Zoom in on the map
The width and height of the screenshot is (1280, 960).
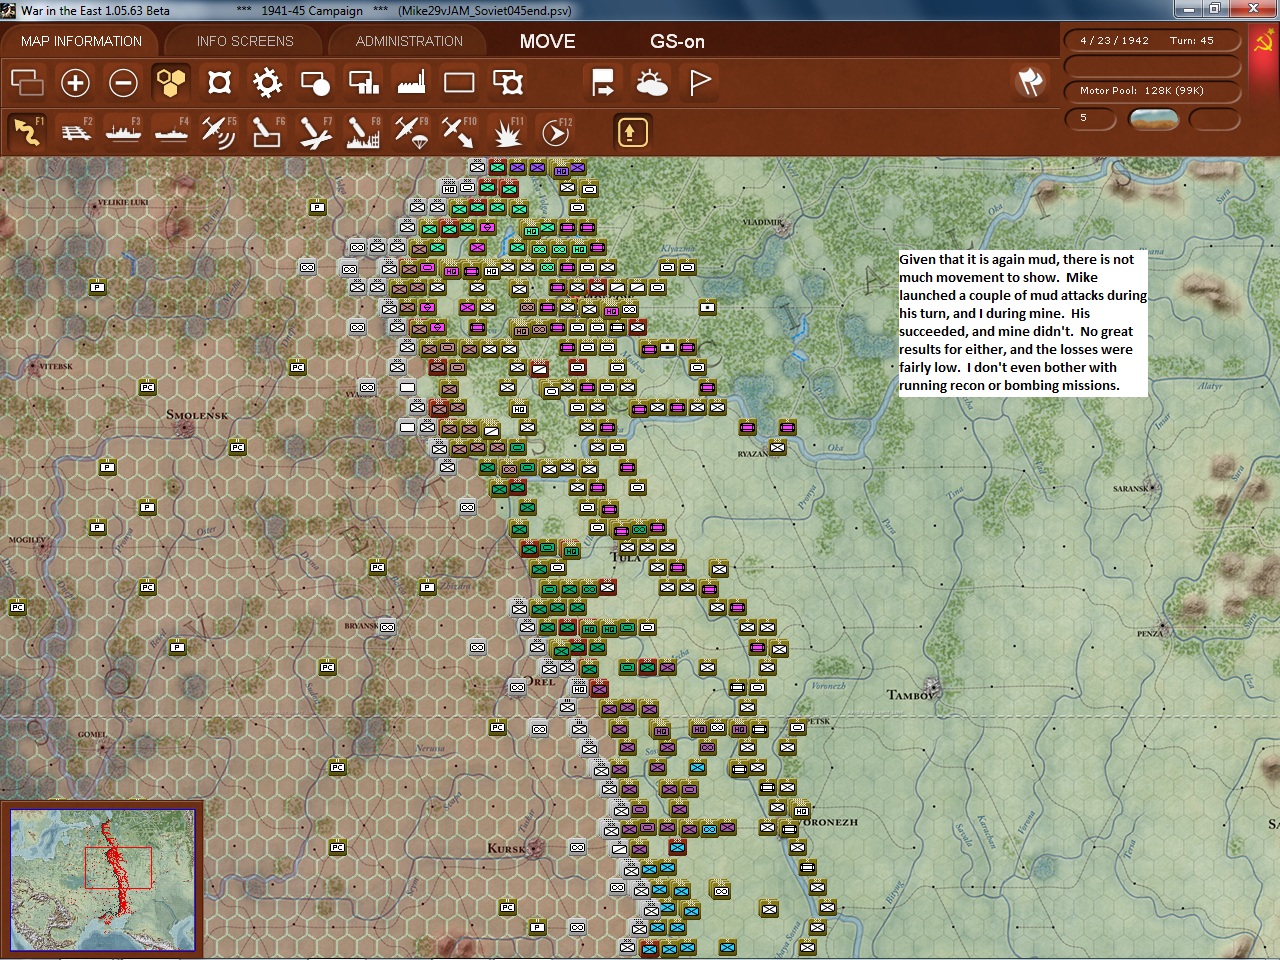click(x=75, y=82)
